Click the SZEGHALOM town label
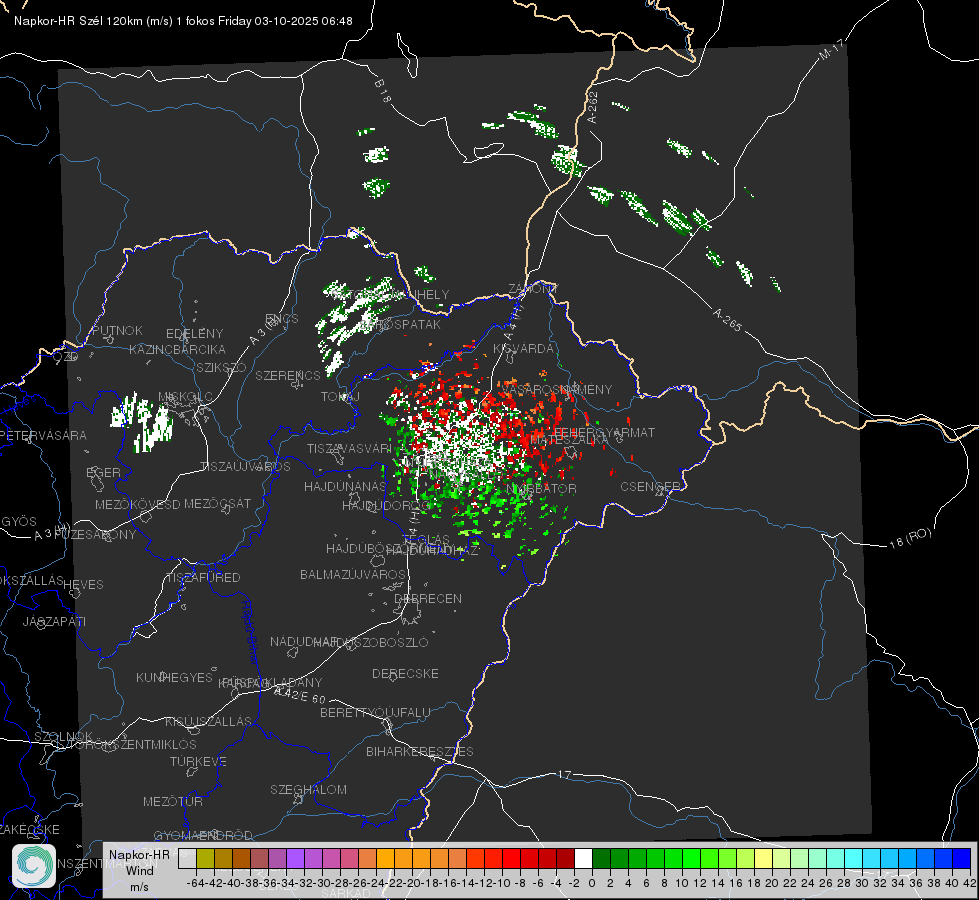 click(x=308, y=789)
